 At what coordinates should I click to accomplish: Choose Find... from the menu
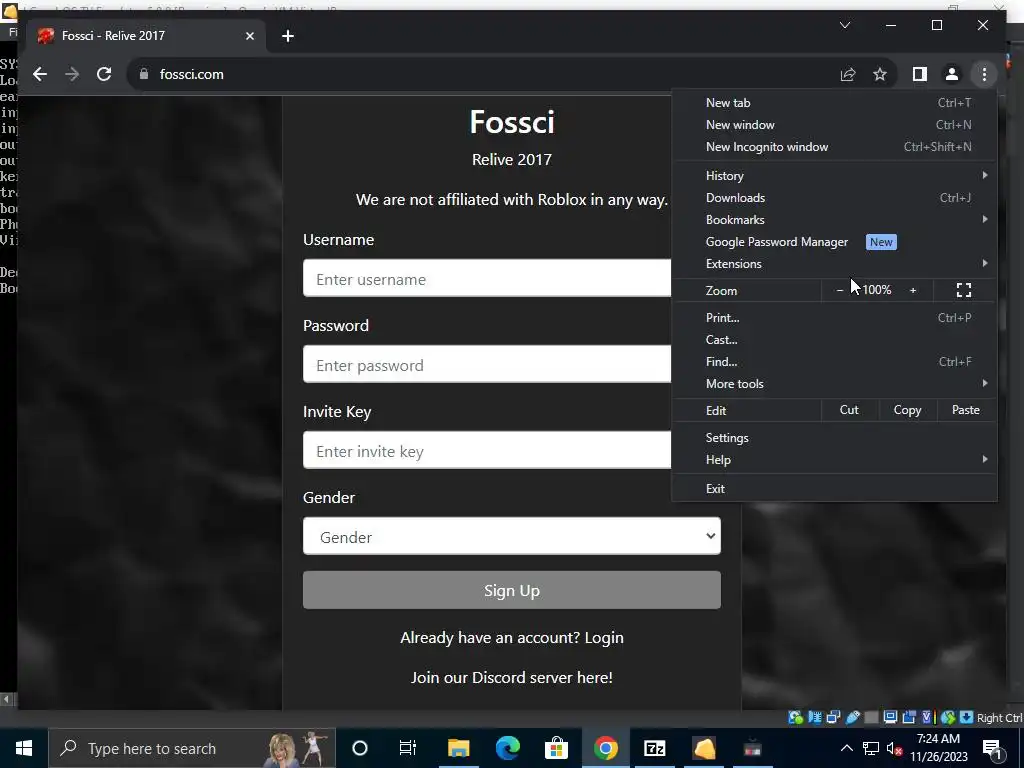coord(835,362)
